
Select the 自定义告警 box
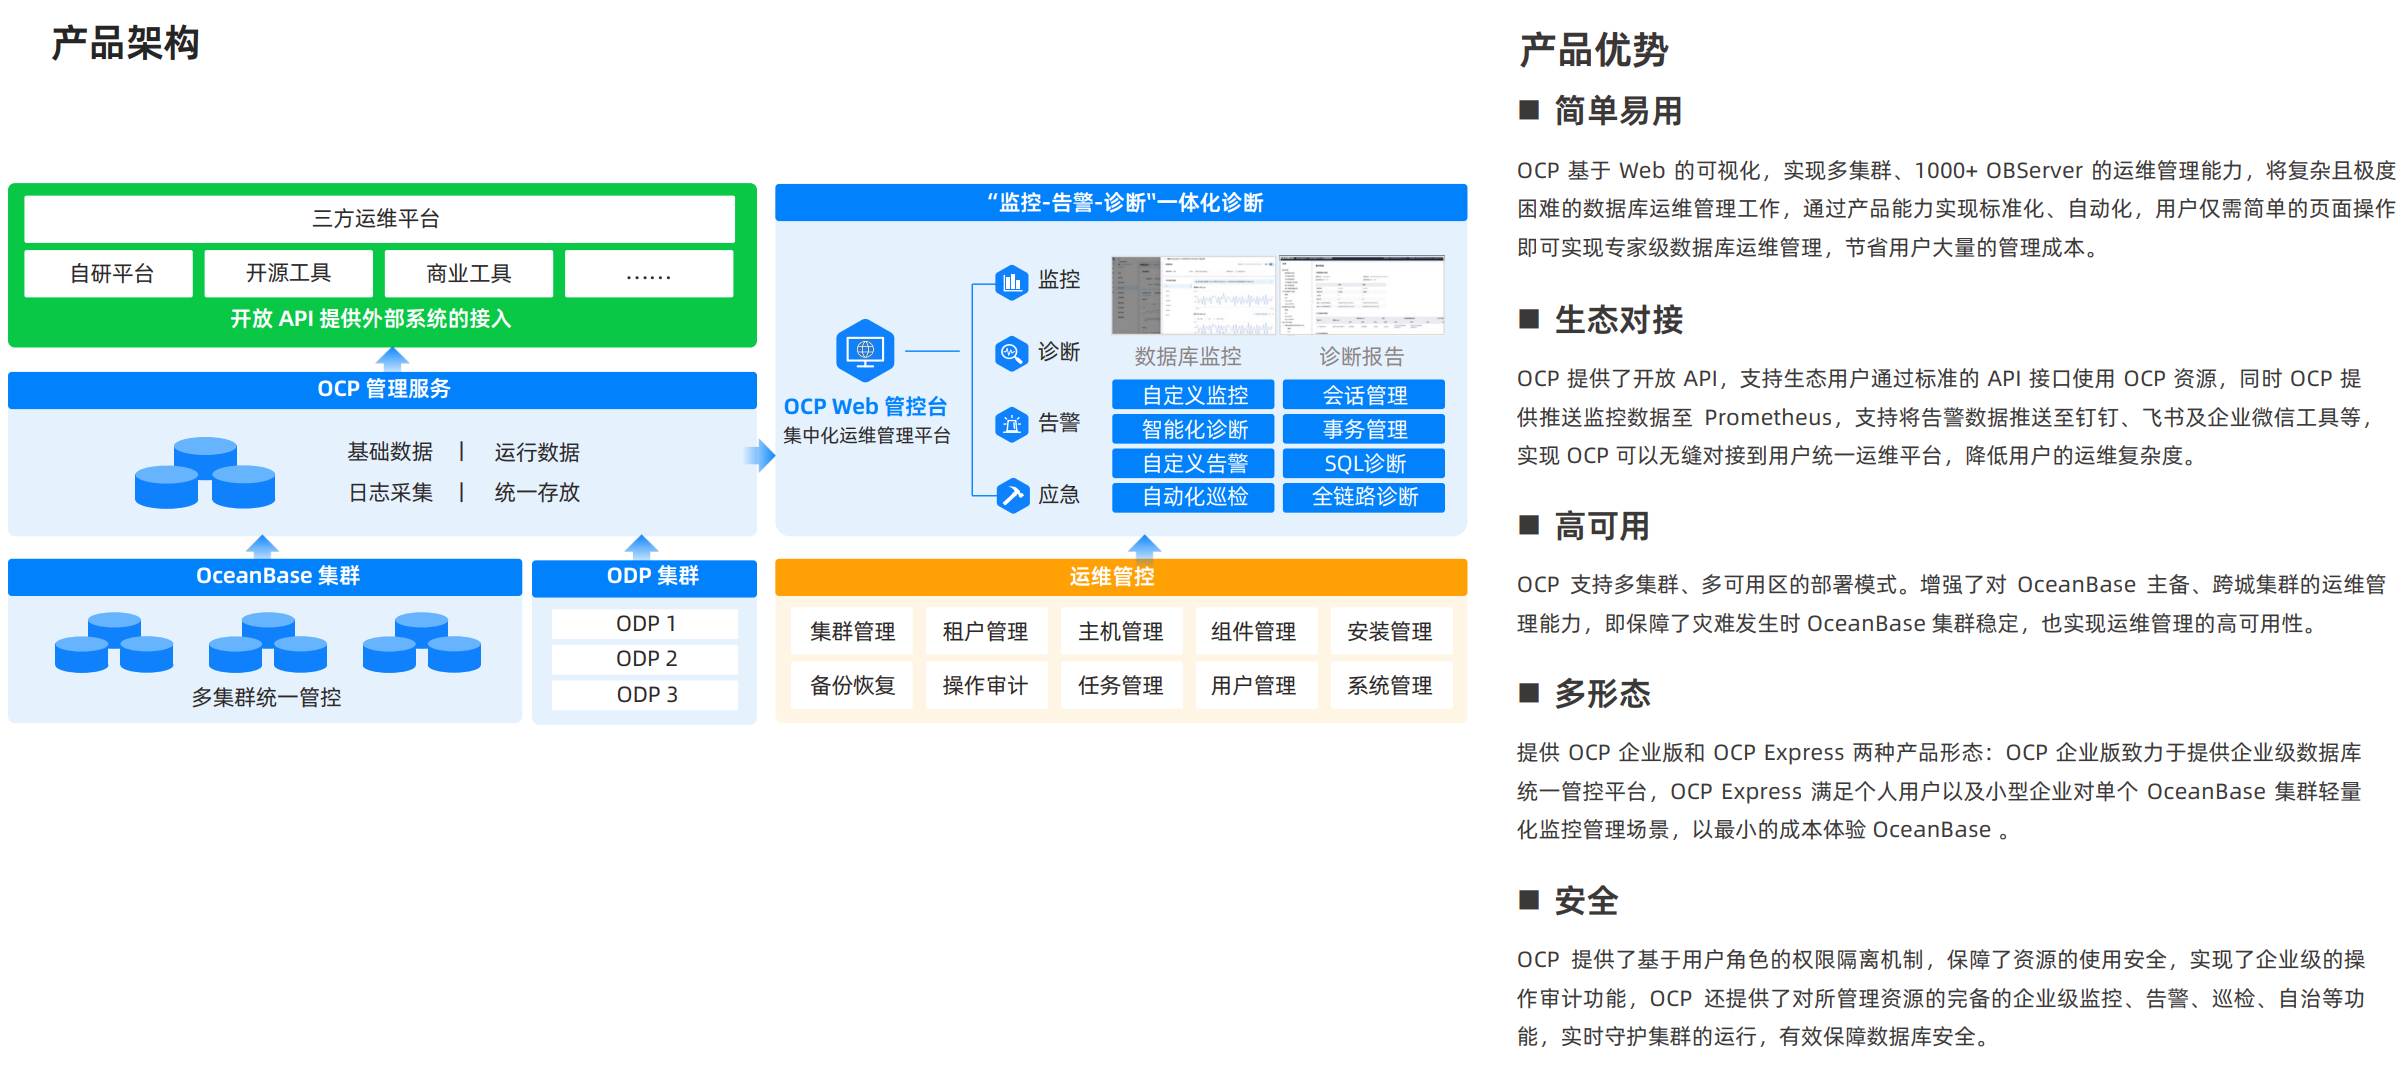(x=1193, y=463)
